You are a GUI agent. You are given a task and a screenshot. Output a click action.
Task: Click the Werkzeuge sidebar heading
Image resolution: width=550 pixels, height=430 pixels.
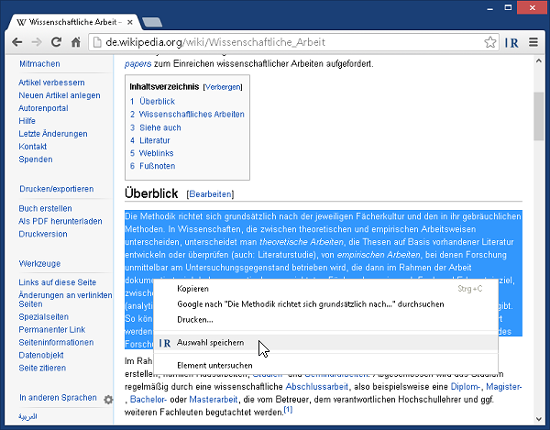point(40,263)
